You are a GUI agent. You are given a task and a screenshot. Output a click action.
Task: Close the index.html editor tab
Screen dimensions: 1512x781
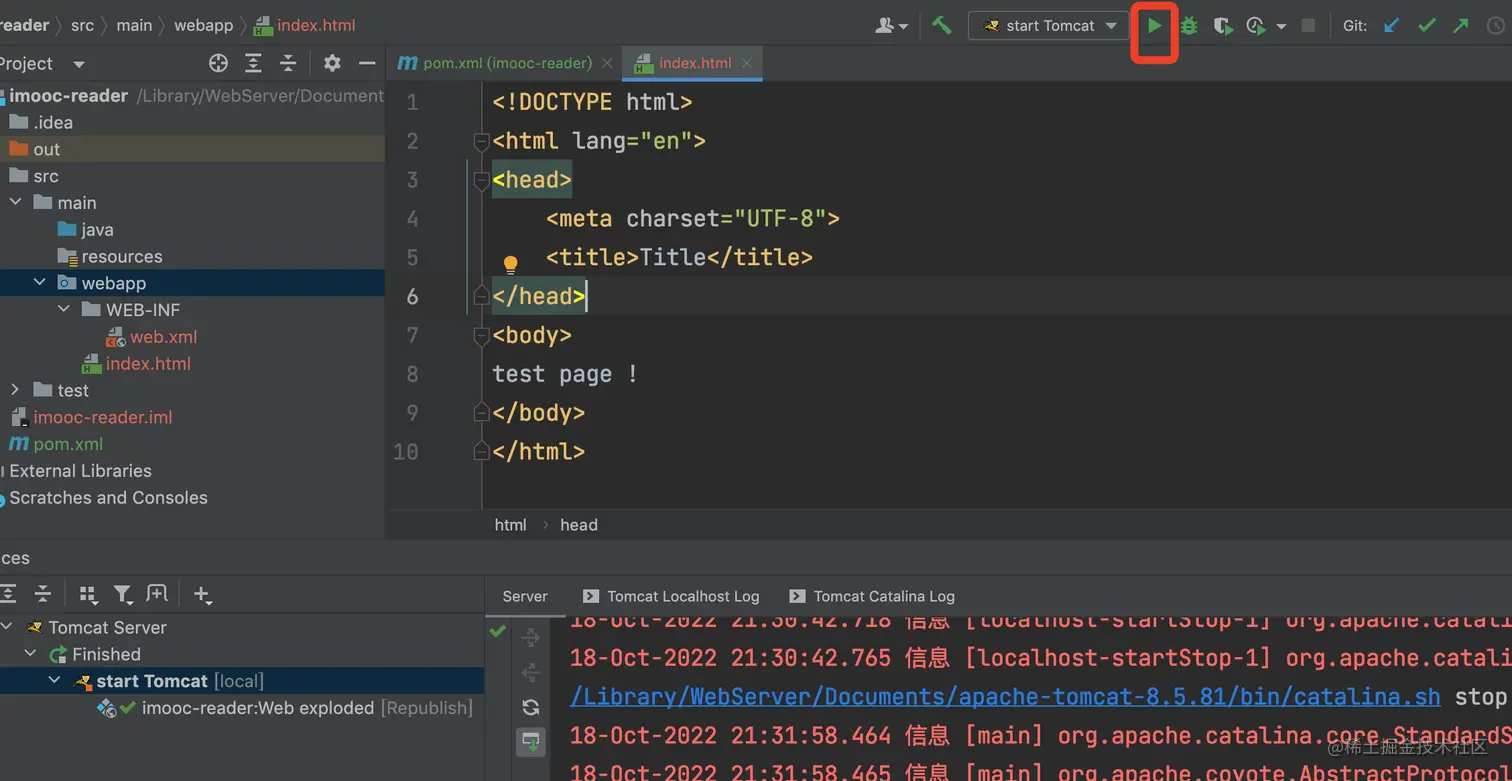(x=747, y=63)
